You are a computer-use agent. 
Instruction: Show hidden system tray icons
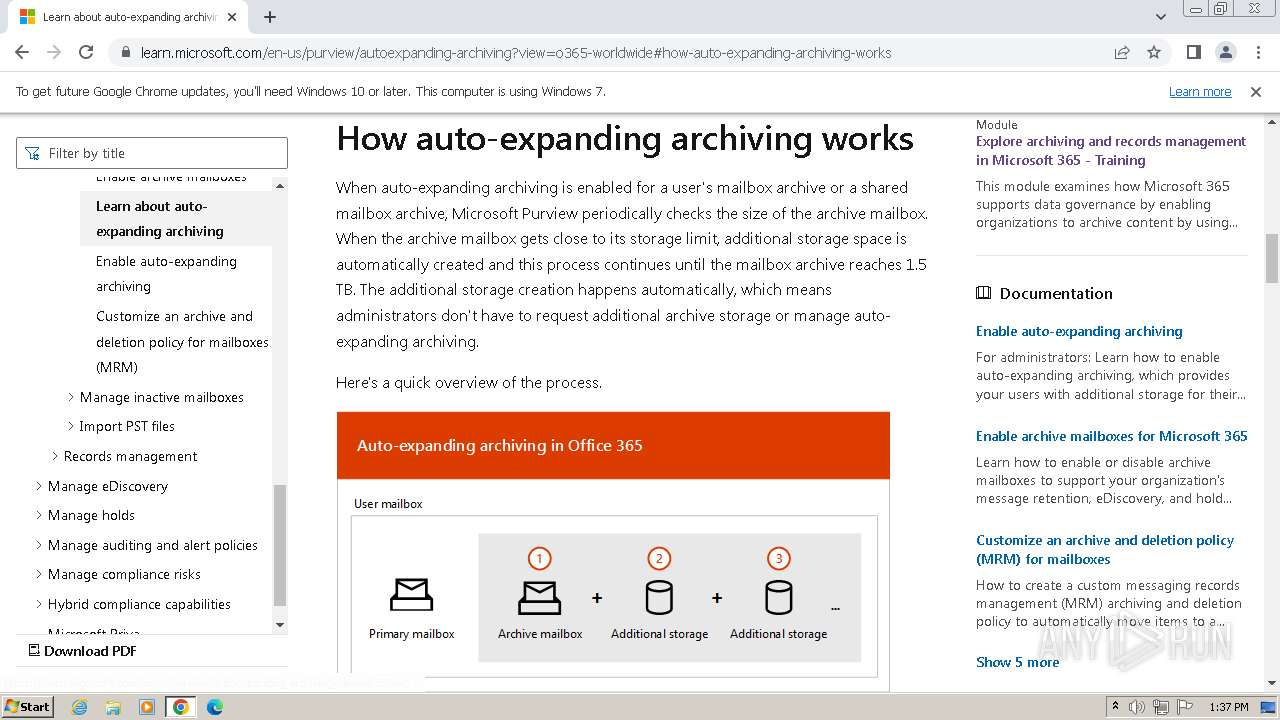1115,707
